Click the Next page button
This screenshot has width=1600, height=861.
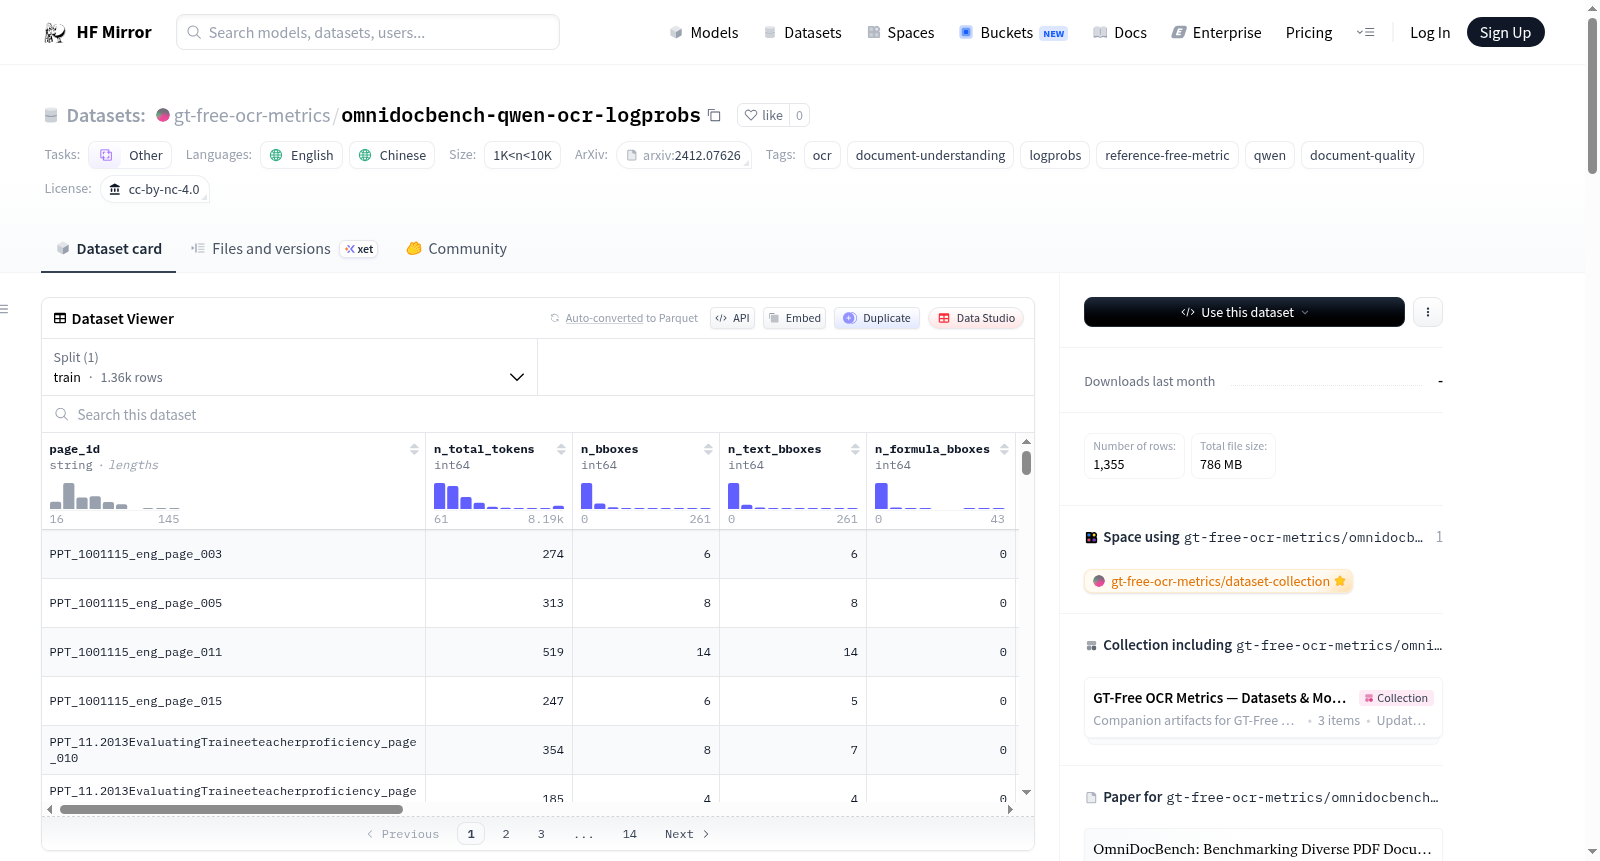(x=687, y=834)
